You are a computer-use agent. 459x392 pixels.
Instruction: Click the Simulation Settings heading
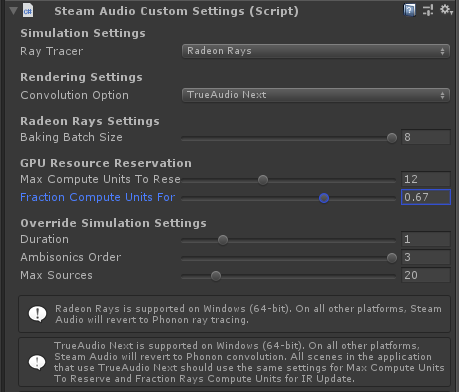(83, 33)
